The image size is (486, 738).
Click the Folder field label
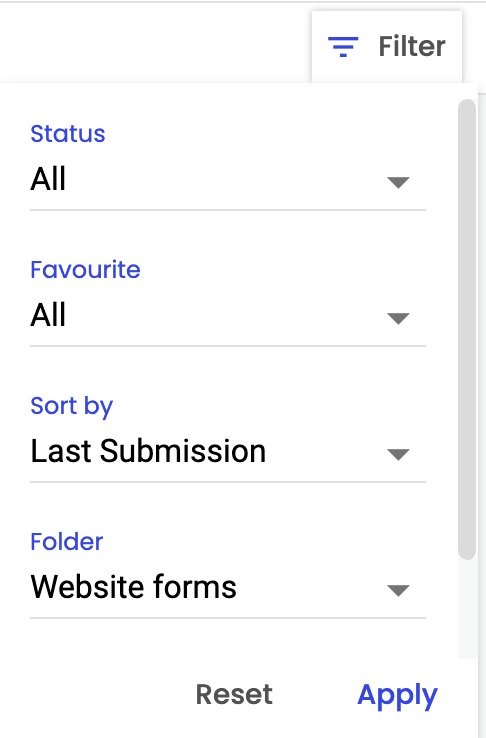tap(66, 542)
